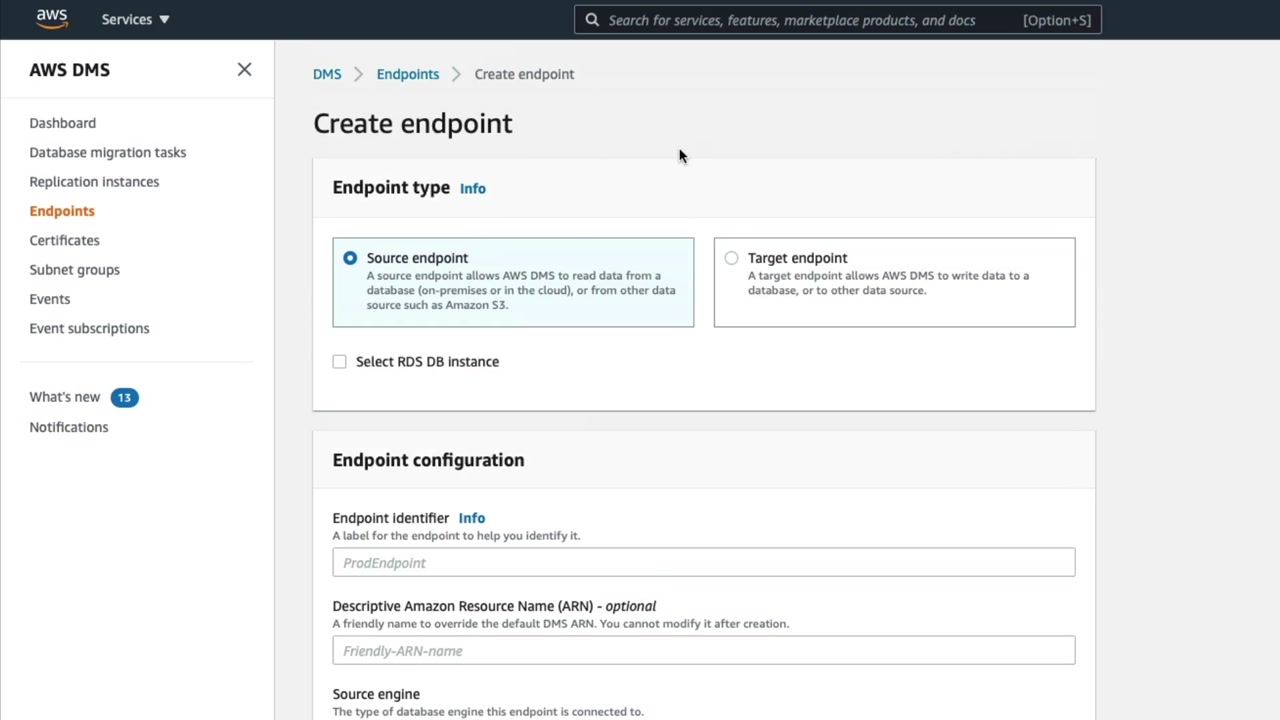
Task: Select the Source endpoint radio button
Action: click(350, 258)
